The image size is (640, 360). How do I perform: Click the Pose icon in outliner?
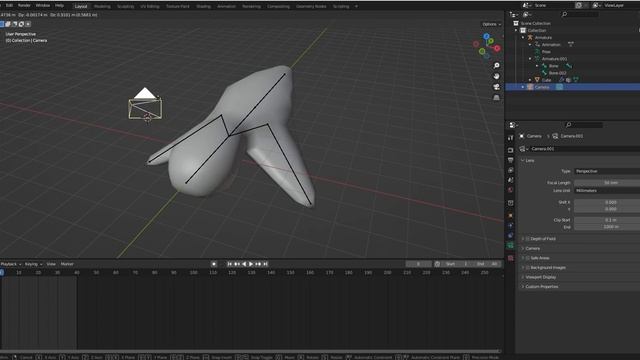pyautogui.click(x=537, y=51)
